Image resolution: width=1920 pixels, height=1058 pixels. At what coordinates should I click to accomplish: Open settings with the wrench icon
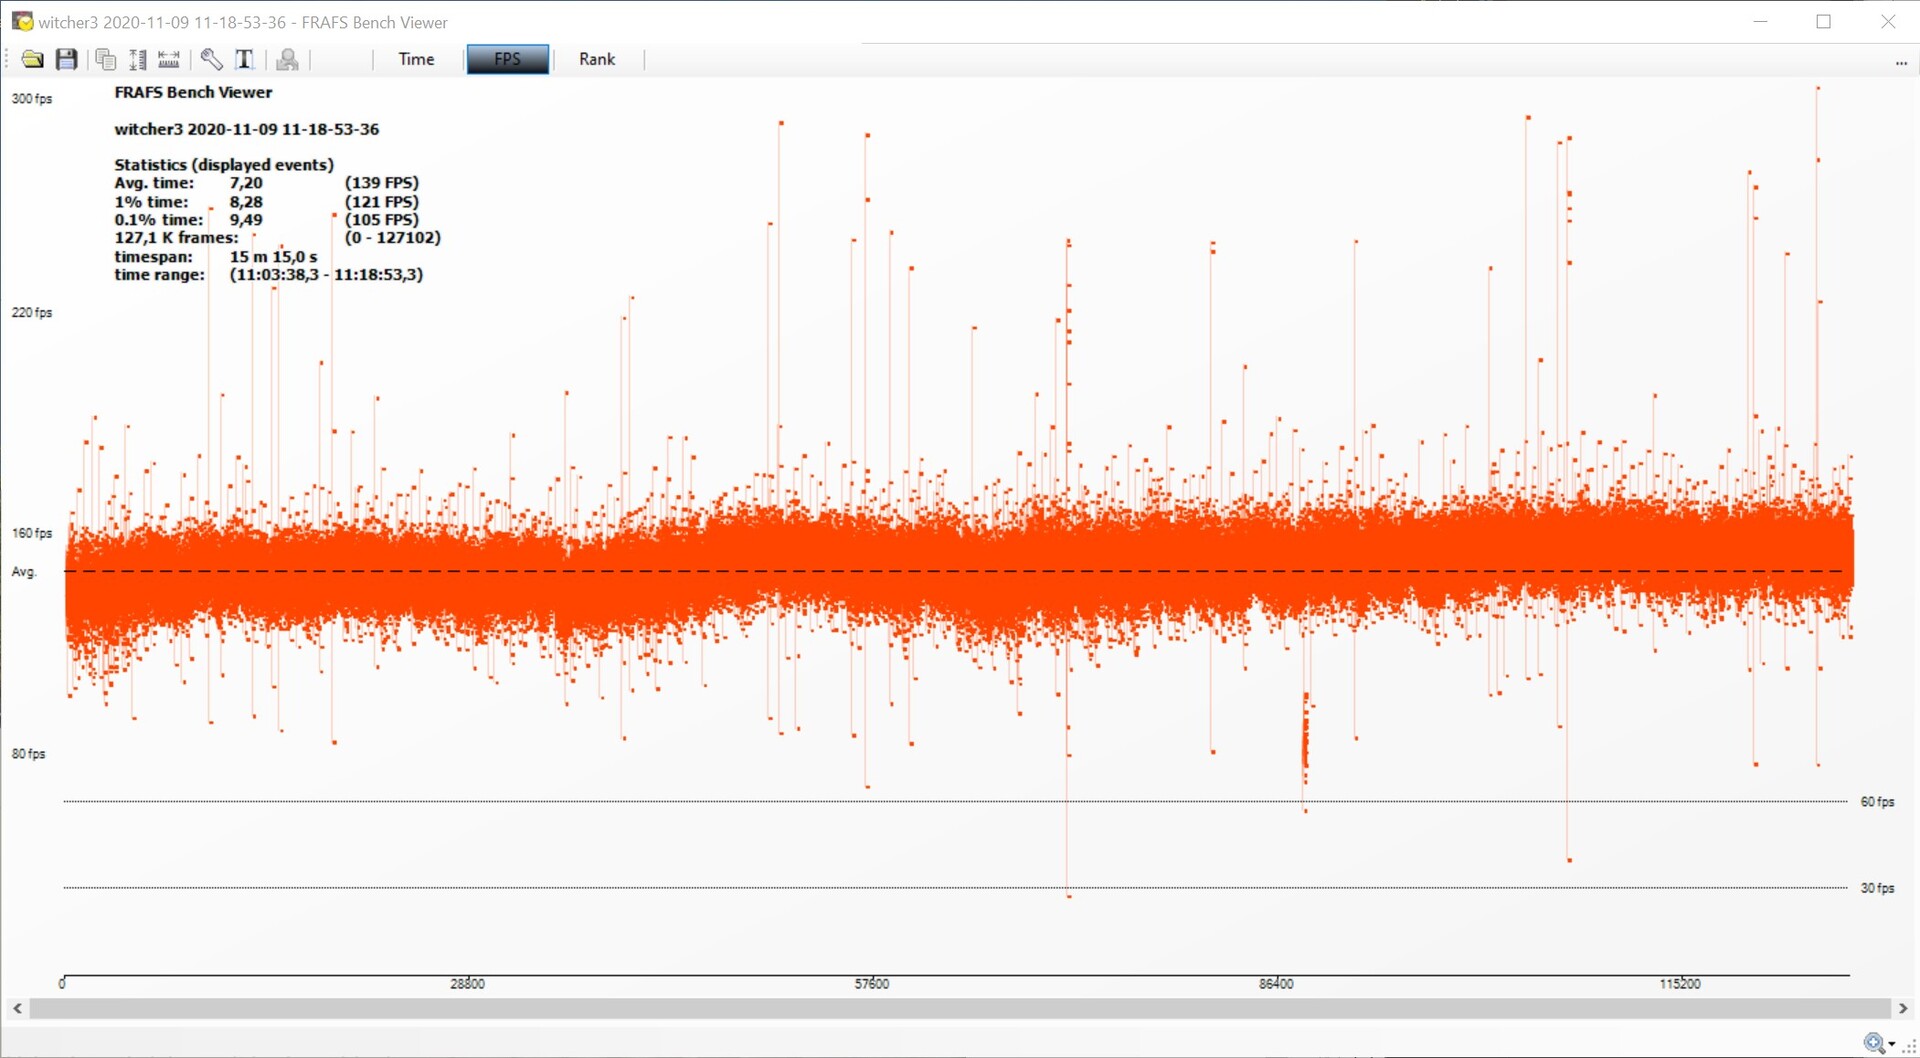(x=211, y=60)
